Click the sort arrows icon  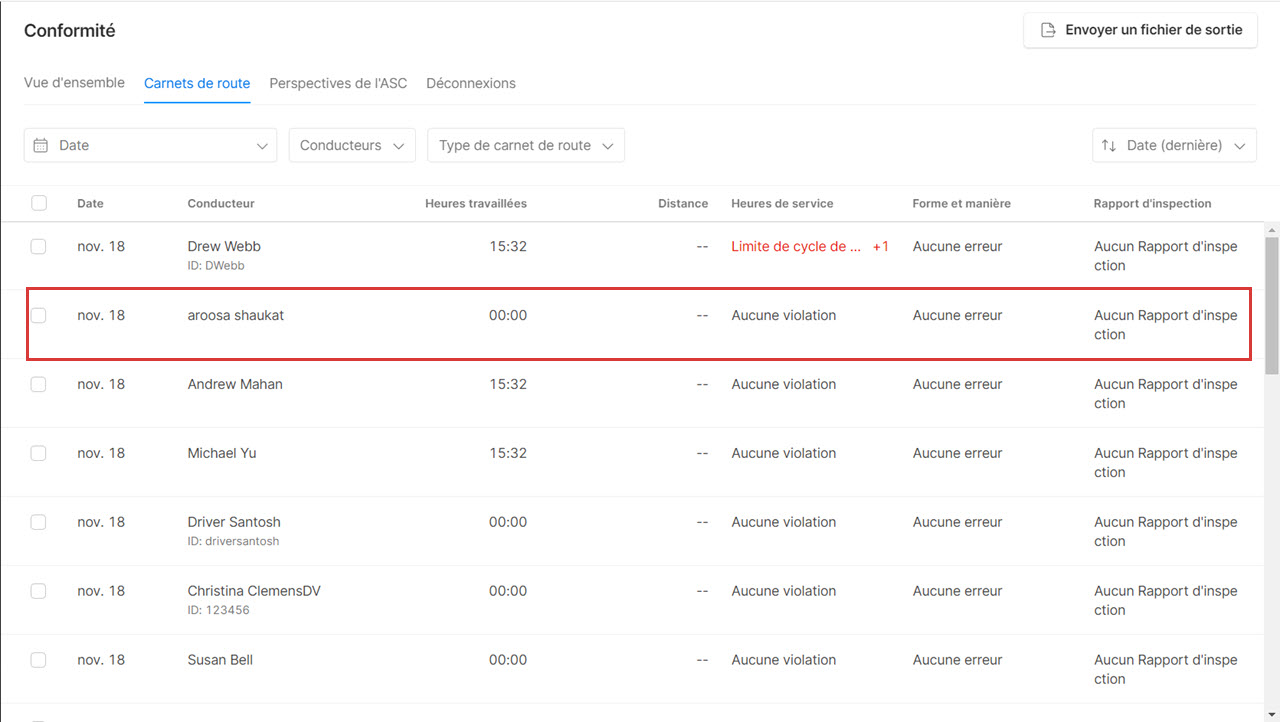[x=1108, y=145]
